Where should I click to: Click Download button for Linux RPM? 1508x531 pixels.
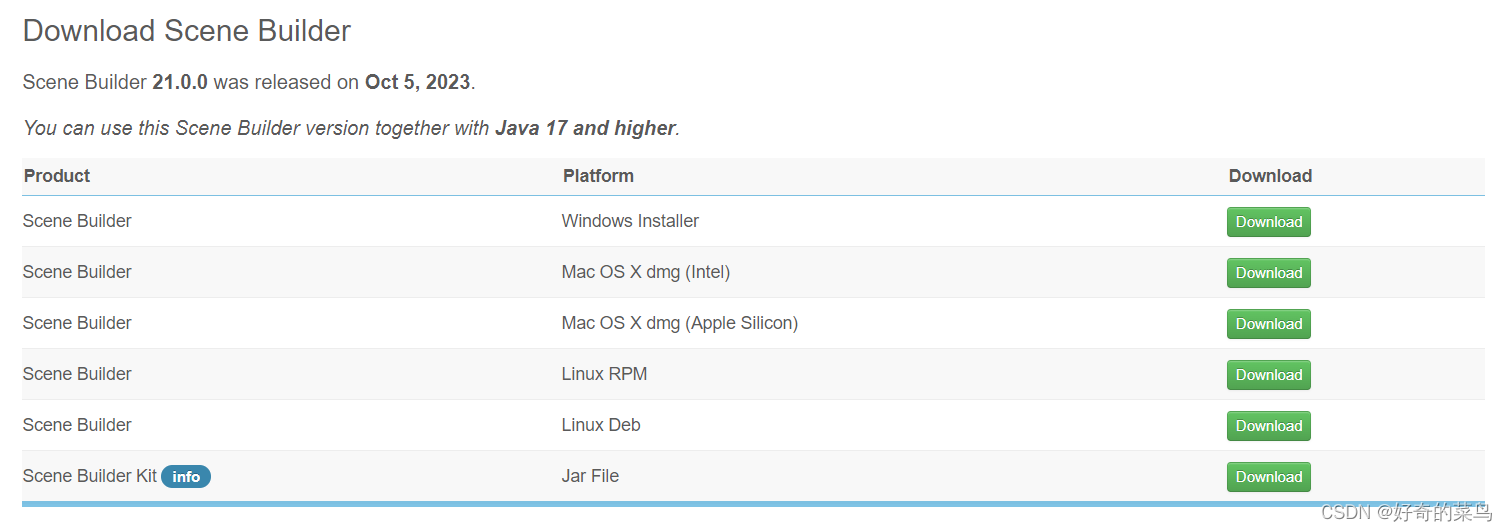click(x=1268, y=375)
